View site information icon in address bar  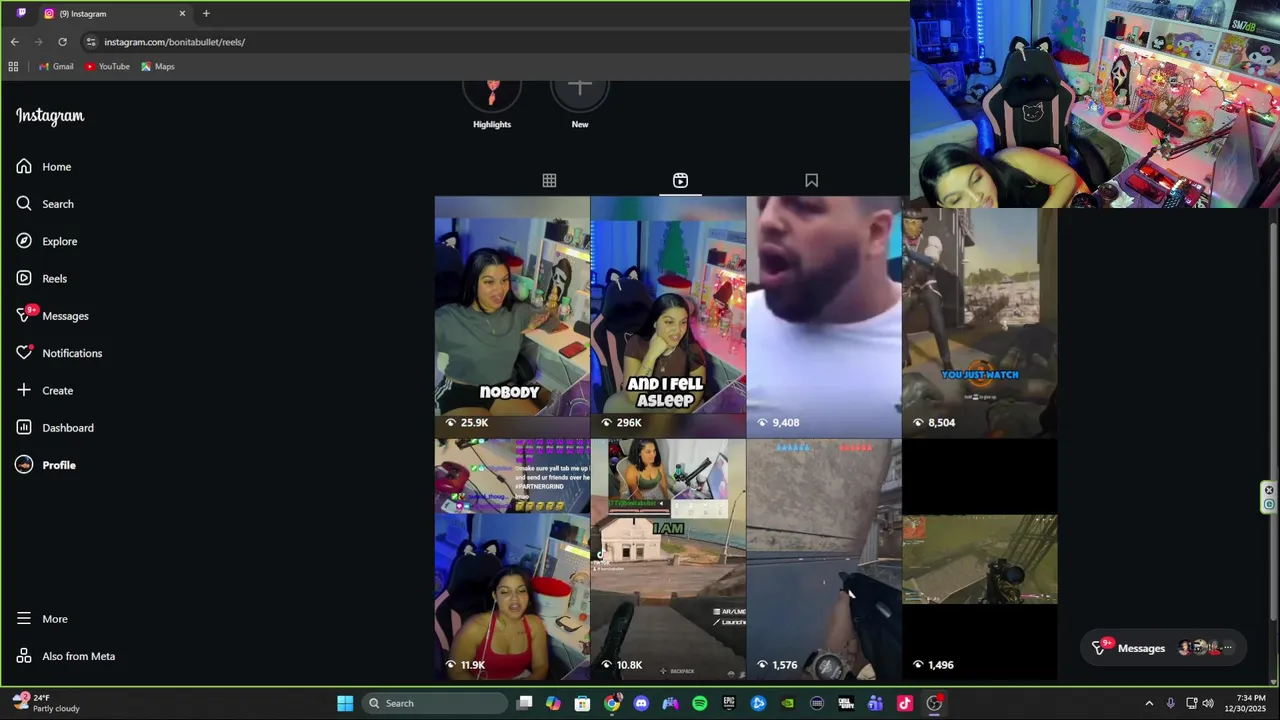[91, 42]
